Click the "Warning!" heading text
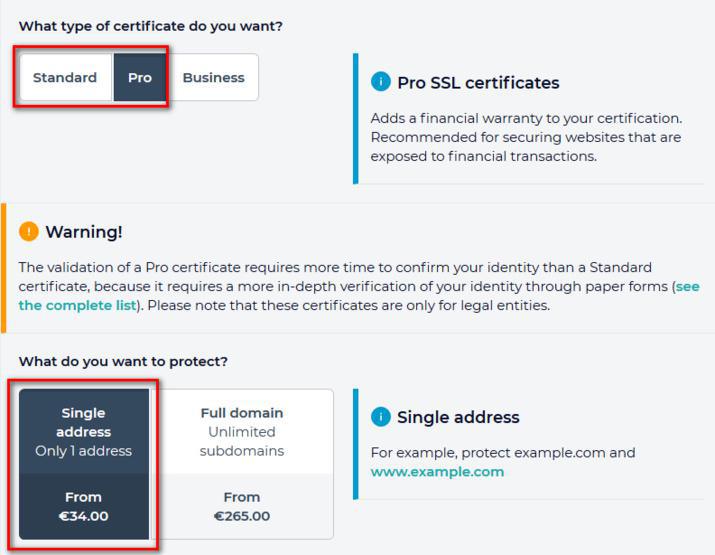The width and height of the screenshot is (715, 555). click(x=84, y=232)
